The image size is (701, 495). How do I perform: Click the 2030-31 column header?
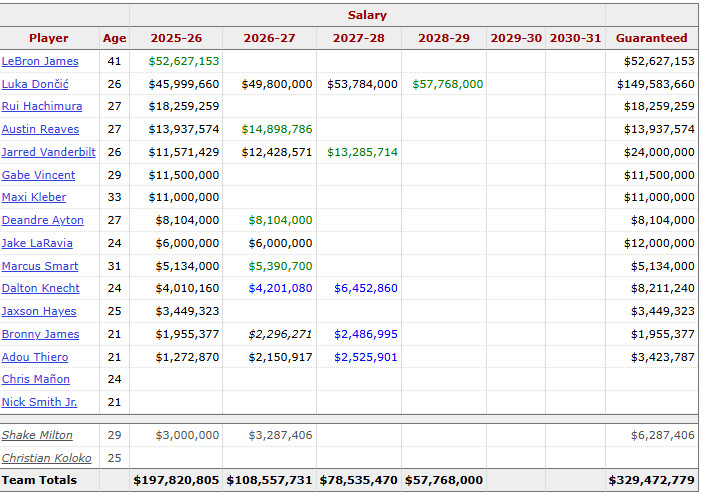point(575,38)
